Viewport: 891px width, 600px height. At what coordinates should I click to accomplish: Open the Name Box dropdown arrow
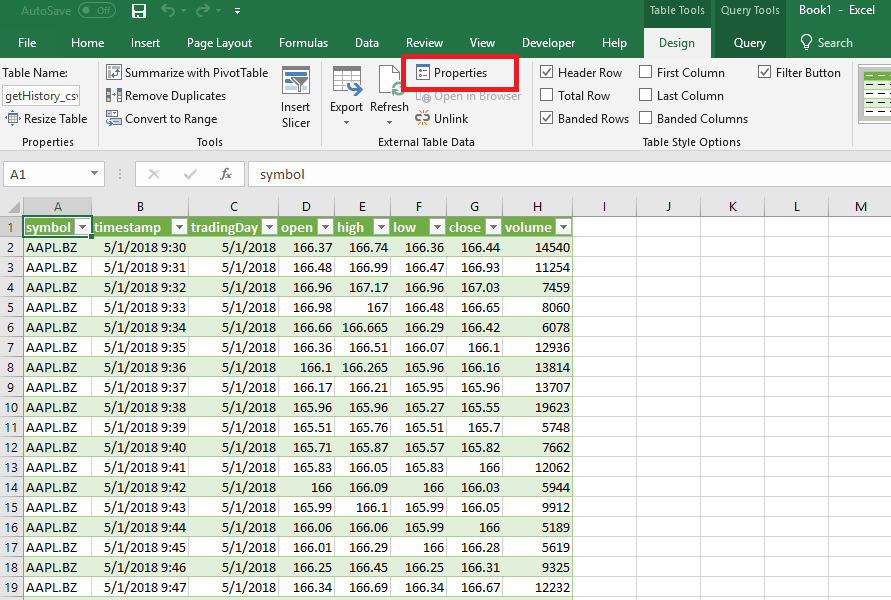94,174
